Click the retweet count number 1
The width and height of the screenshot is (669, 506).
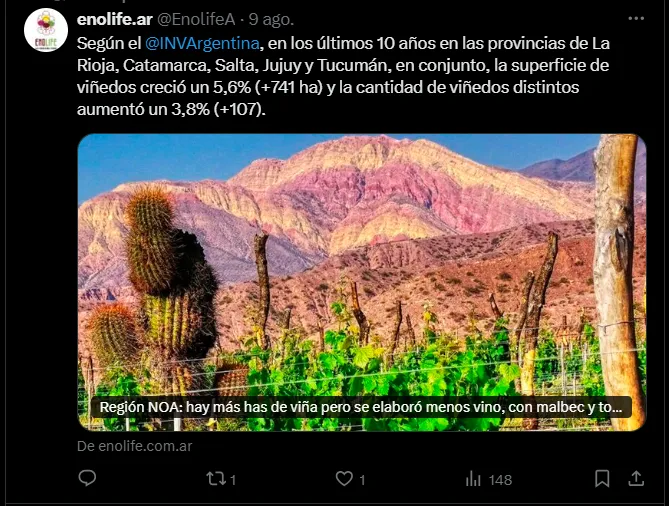click(x=233, y=480)
